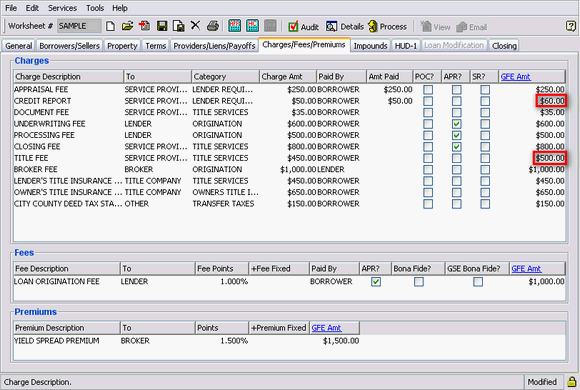Uncheck APR checkbox for UNDERWRITING FEE
580x390 pixels.
point(457,124)
